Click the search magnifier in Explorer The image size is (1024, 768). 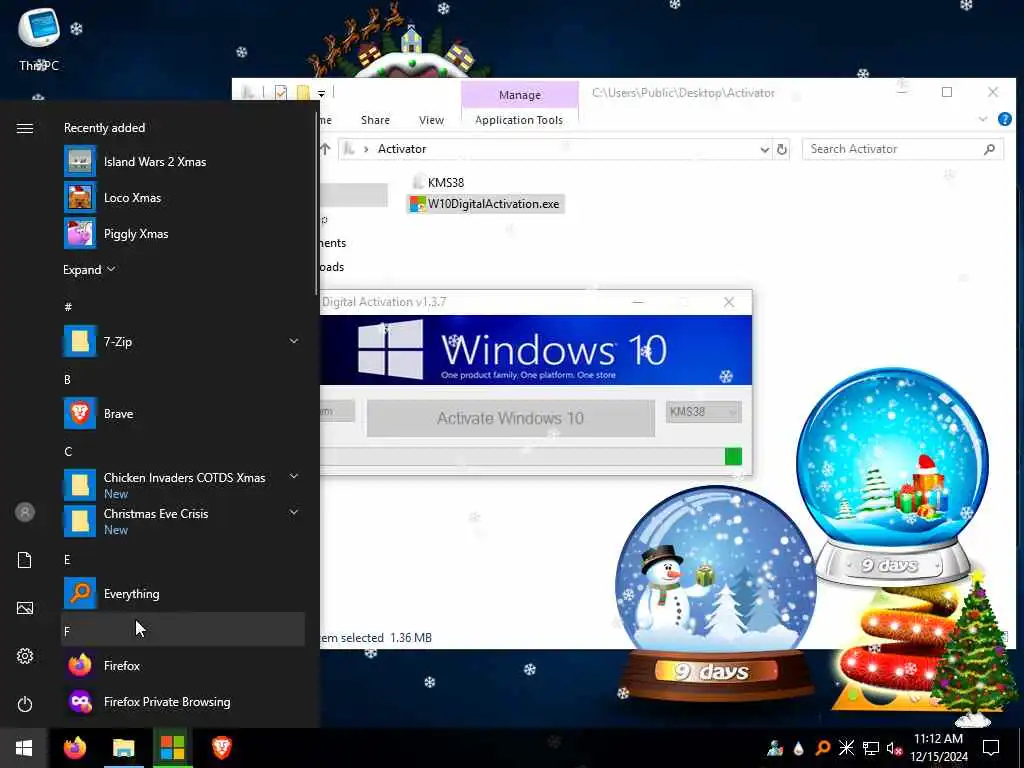[x=989, y=149]
